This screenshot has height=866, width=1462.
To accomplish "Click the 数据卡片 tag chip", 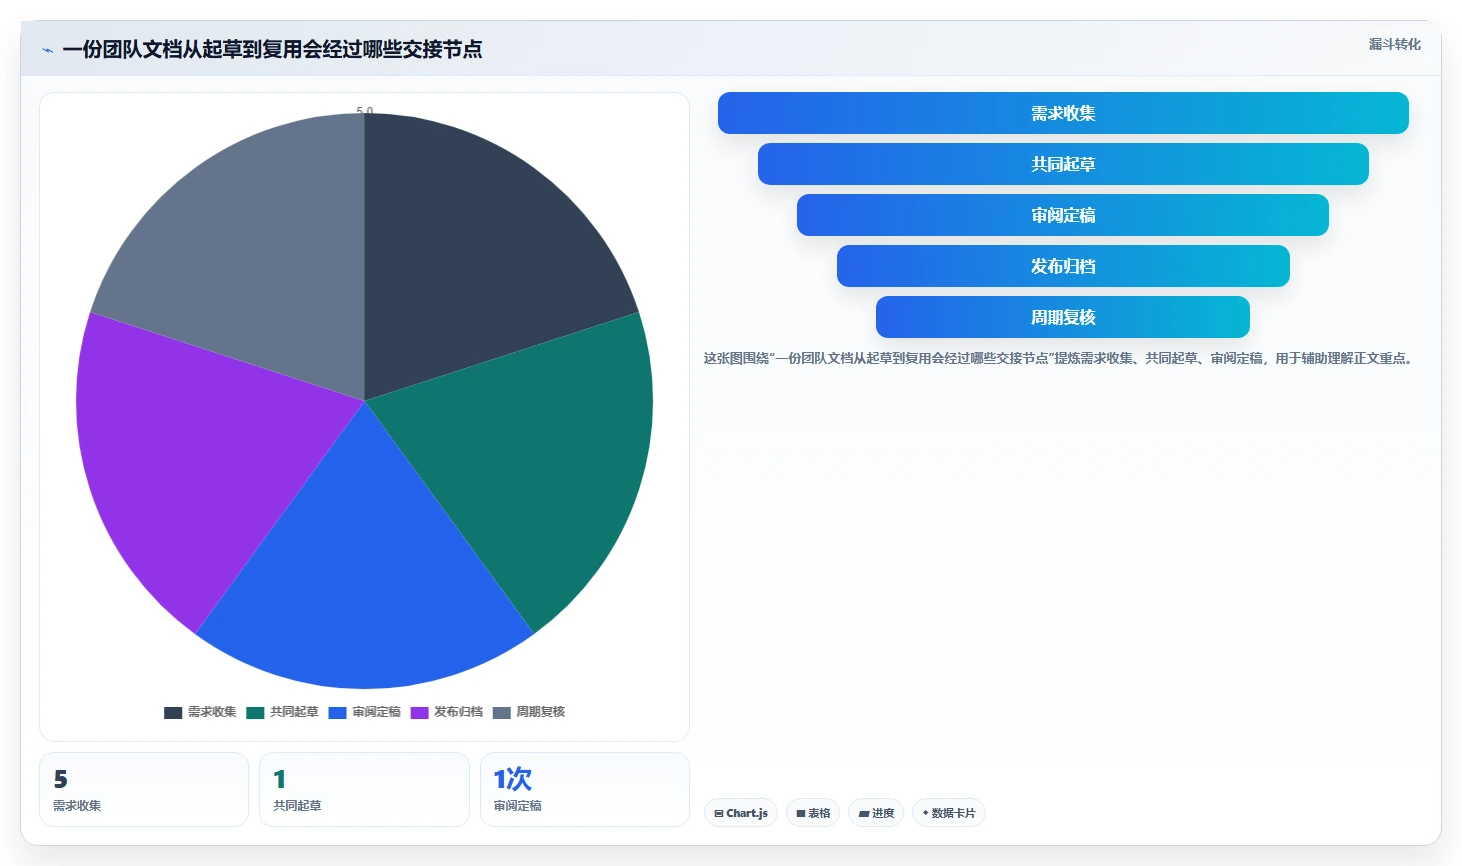I will (949, 813).
